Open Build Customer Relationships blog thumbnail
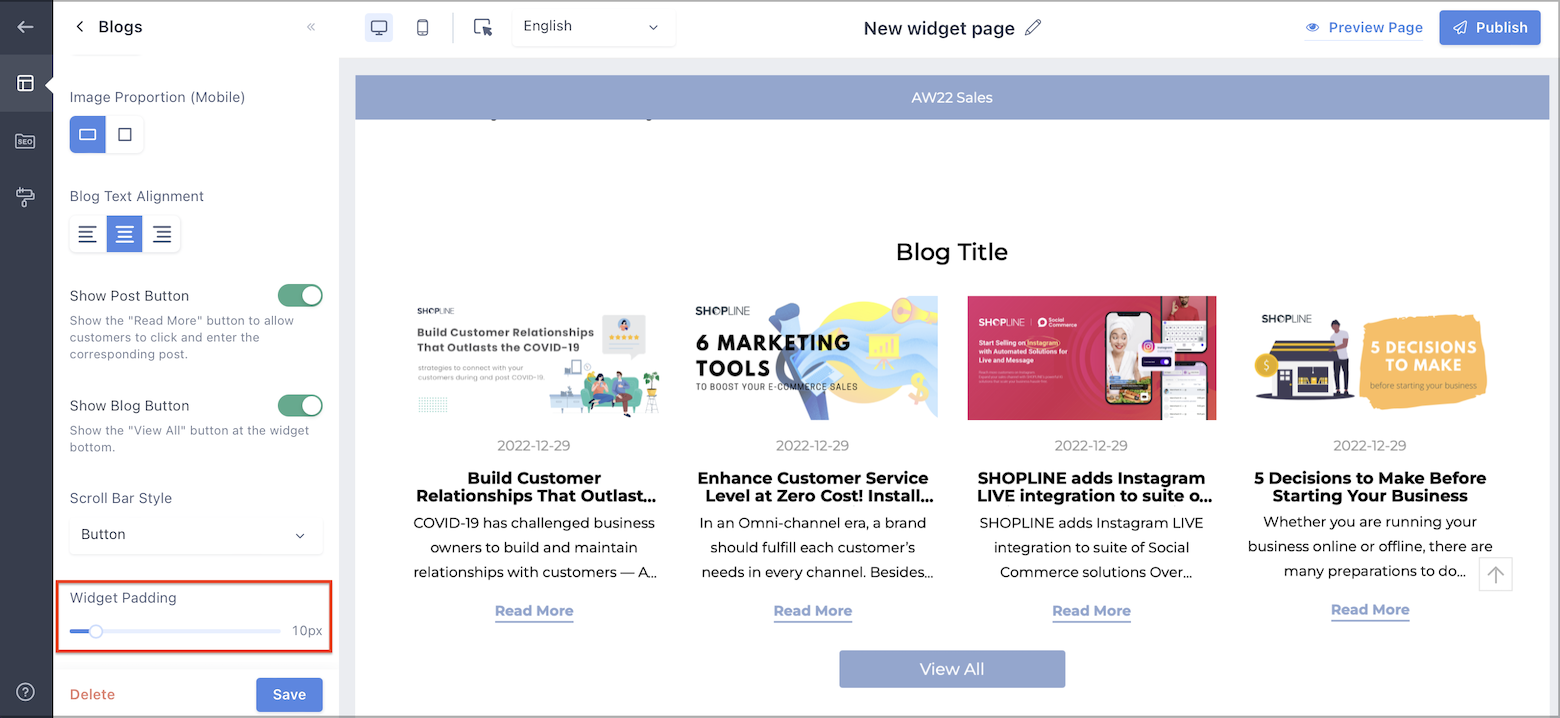The height and width of the screenshot is (718, 1560). pyautogui.click(x=534, y=358)
